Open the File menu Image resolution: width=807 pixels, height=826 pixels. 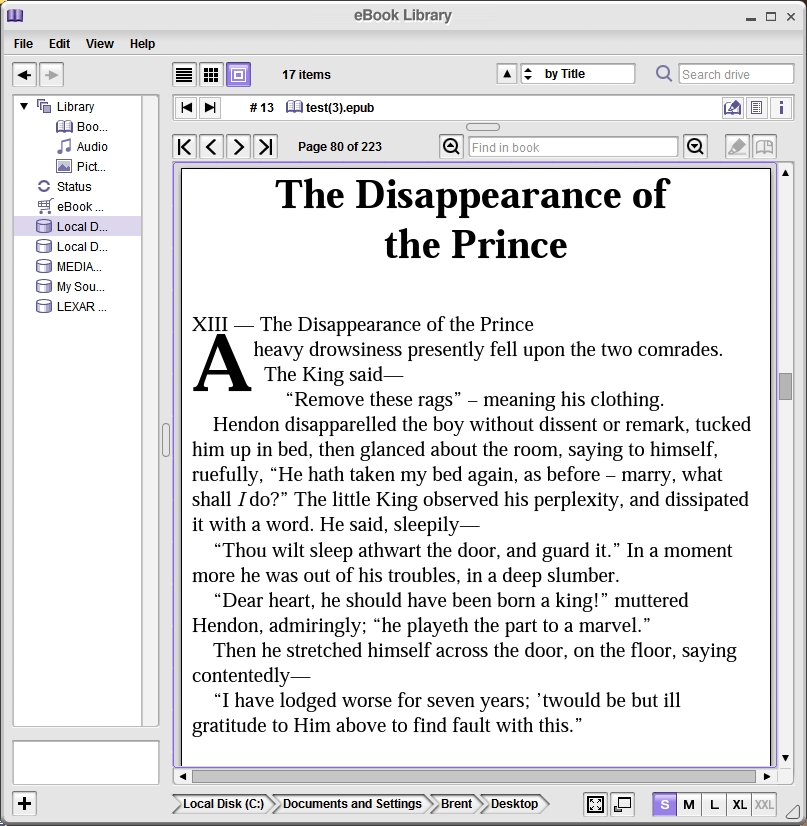click(23, 44)
